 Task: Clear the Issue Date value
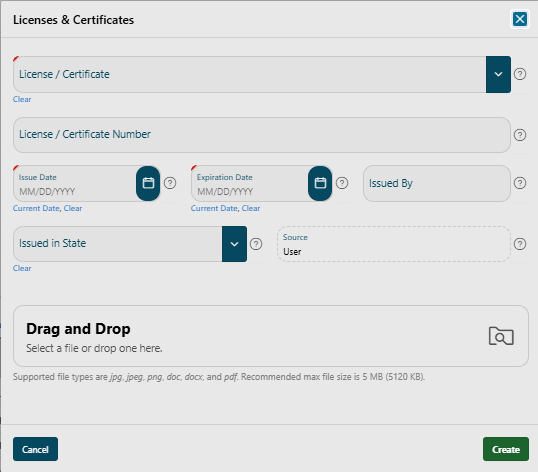tap(73, 208)
